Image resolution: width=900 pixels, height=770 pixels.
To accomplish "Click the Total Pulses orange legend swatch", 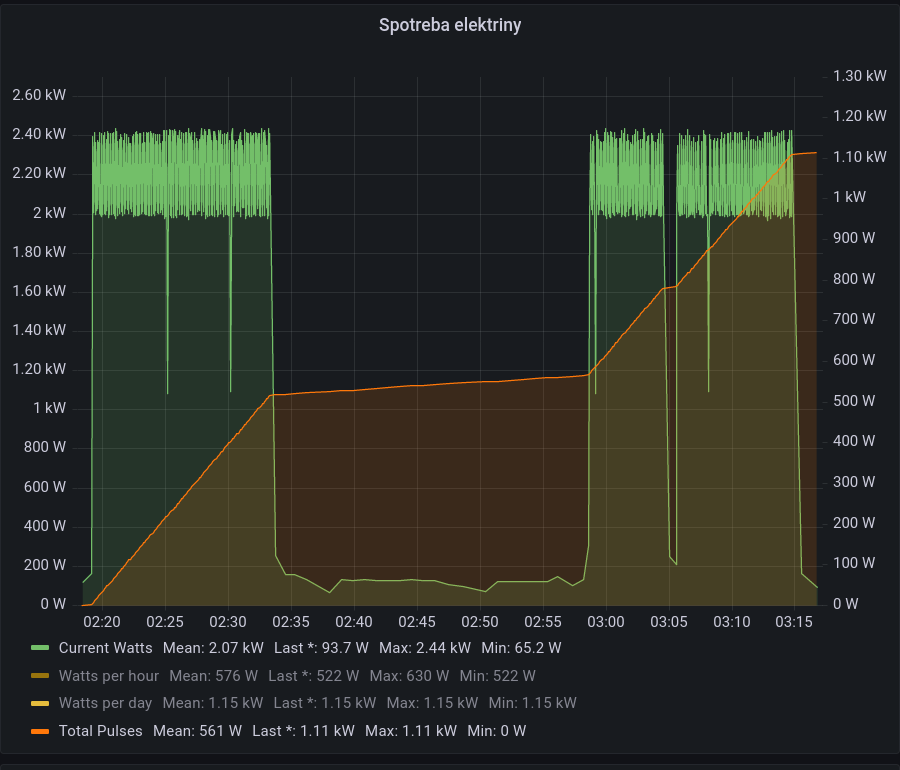I will tap(40, 731).
